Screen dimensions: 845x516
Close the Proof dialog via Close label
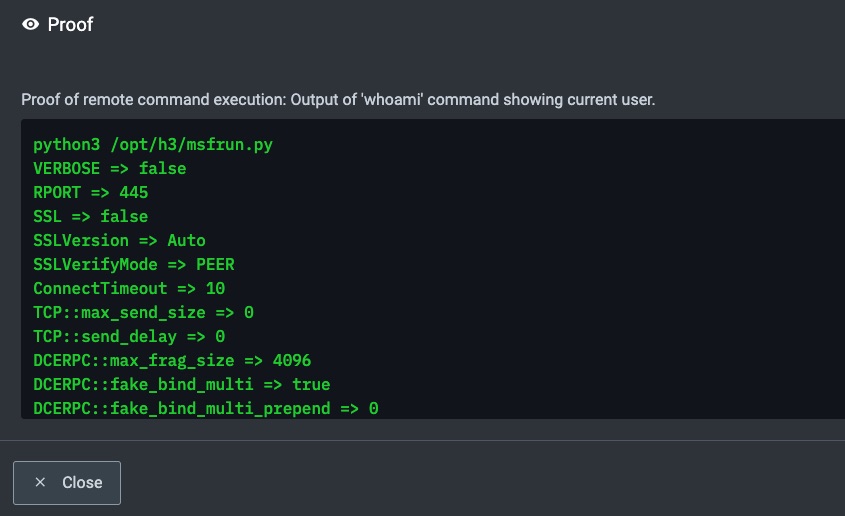click(x=82, y=482)
